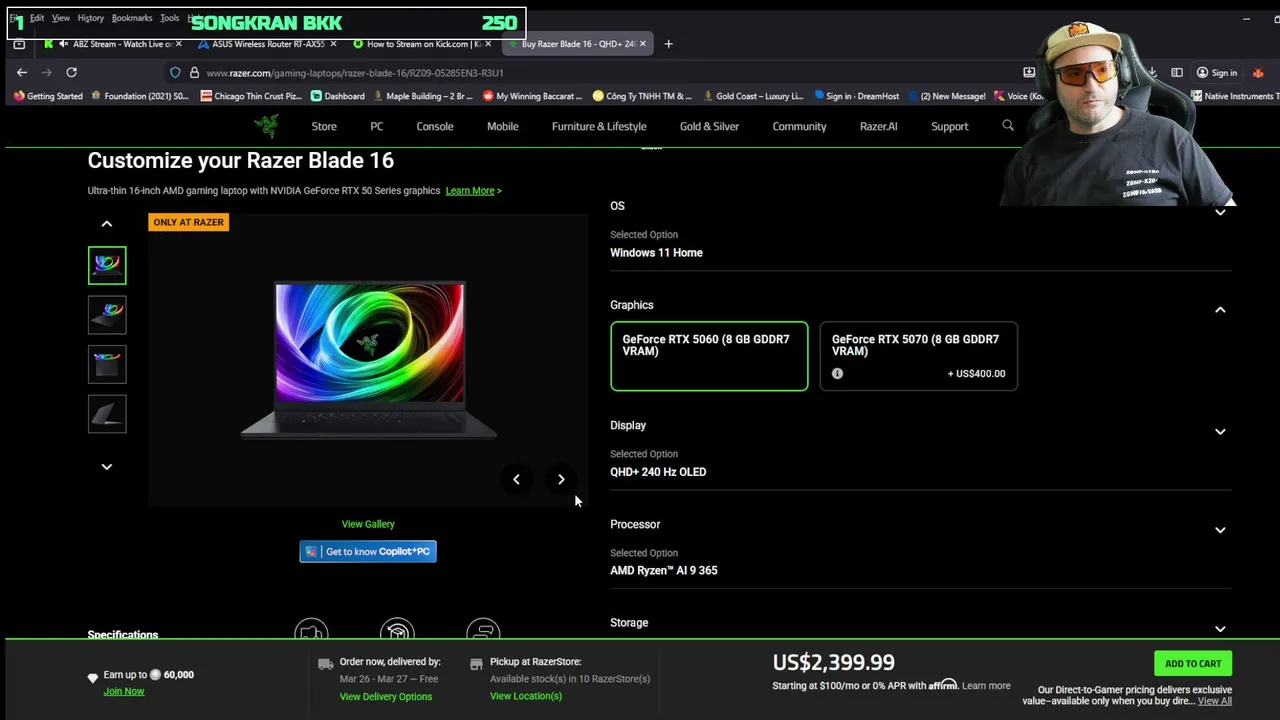Open the Mobile navigation menu
Screen dimensions: 1280x720
click(503, 126)
